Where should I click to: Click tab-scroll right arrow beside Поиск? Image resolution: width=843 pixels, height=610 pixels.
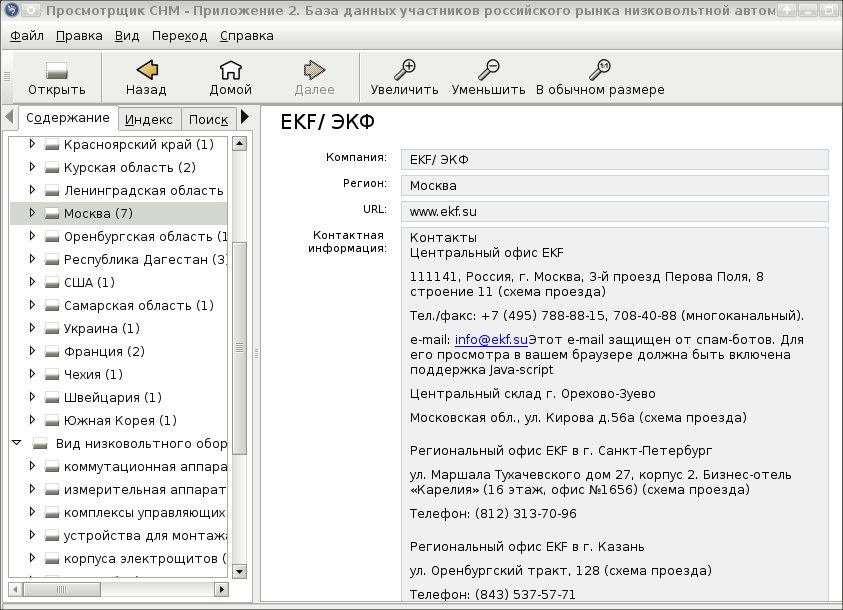click(245, 117)
